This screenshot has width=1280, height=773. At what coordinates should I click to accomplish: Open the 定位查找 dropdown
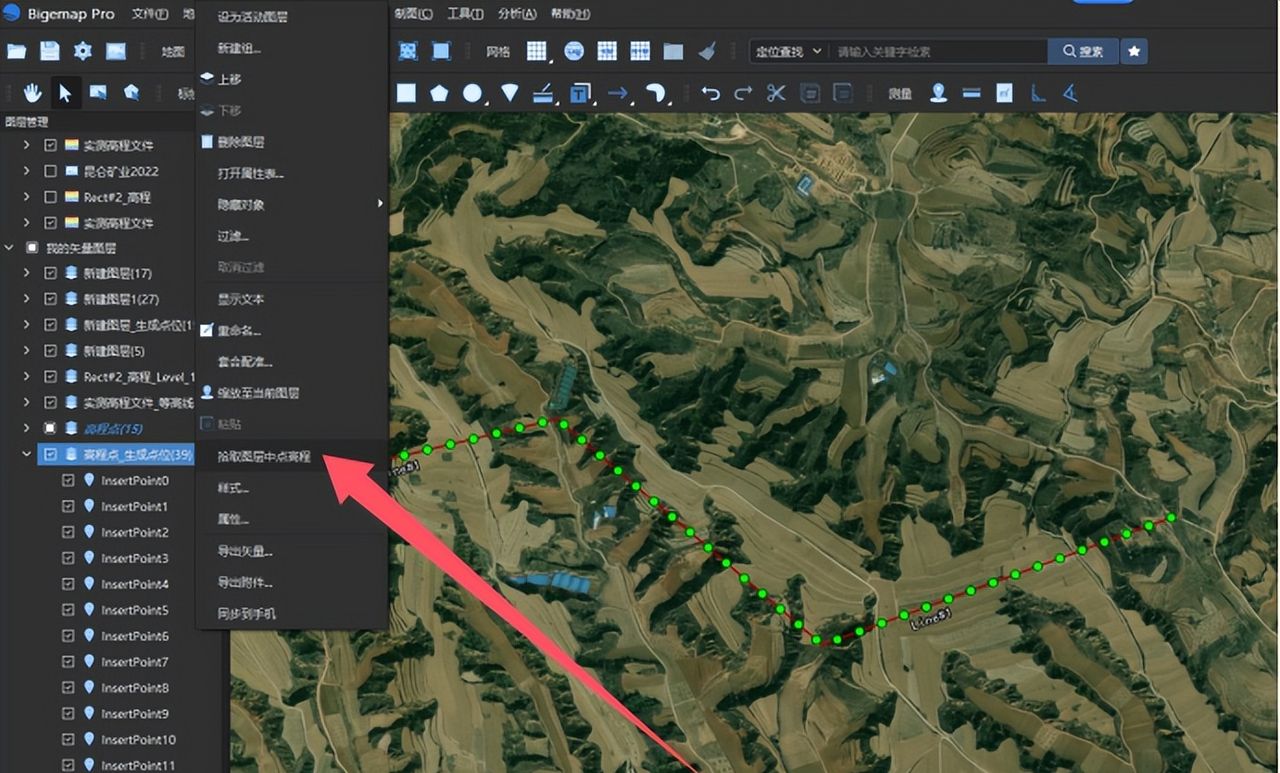tap(789, 51)
